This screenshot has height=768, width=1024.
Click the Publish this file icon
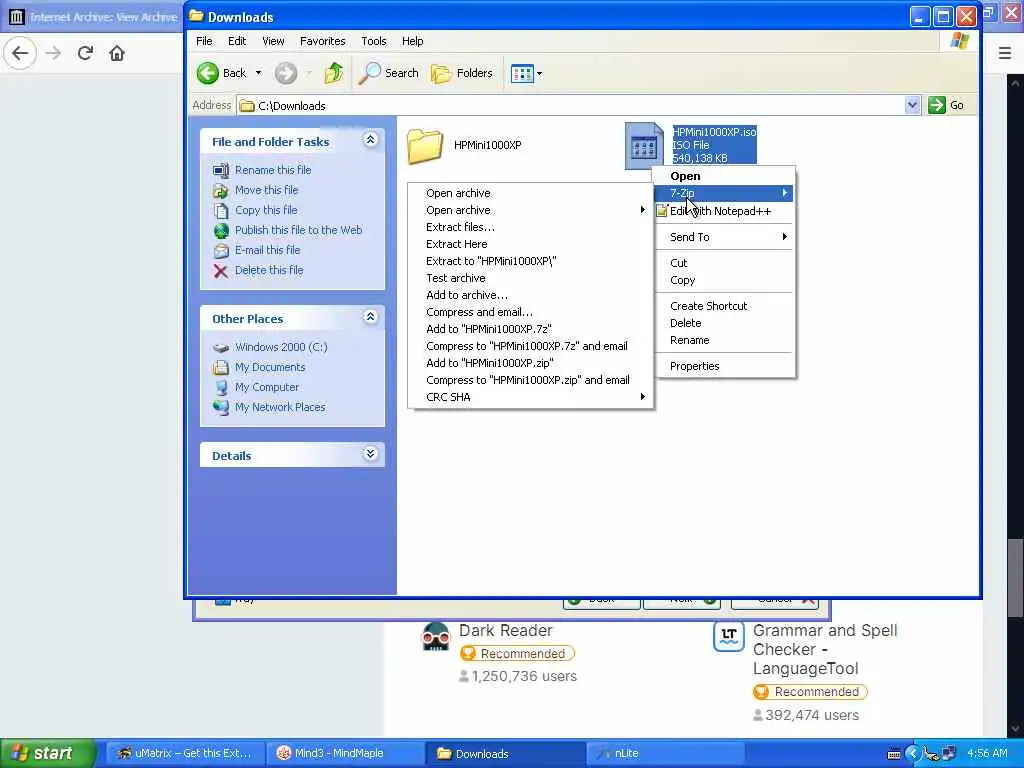click(221, 231)
